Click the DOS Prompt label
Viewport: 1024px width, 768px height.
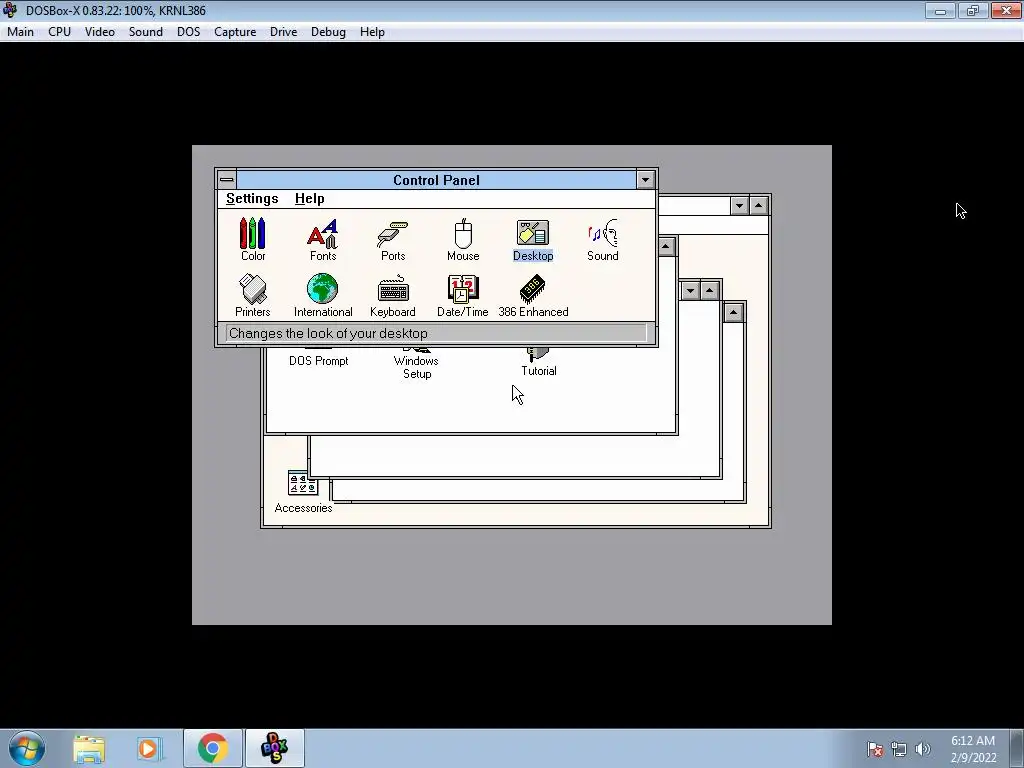pyautogui.click(x=319, y=360)
